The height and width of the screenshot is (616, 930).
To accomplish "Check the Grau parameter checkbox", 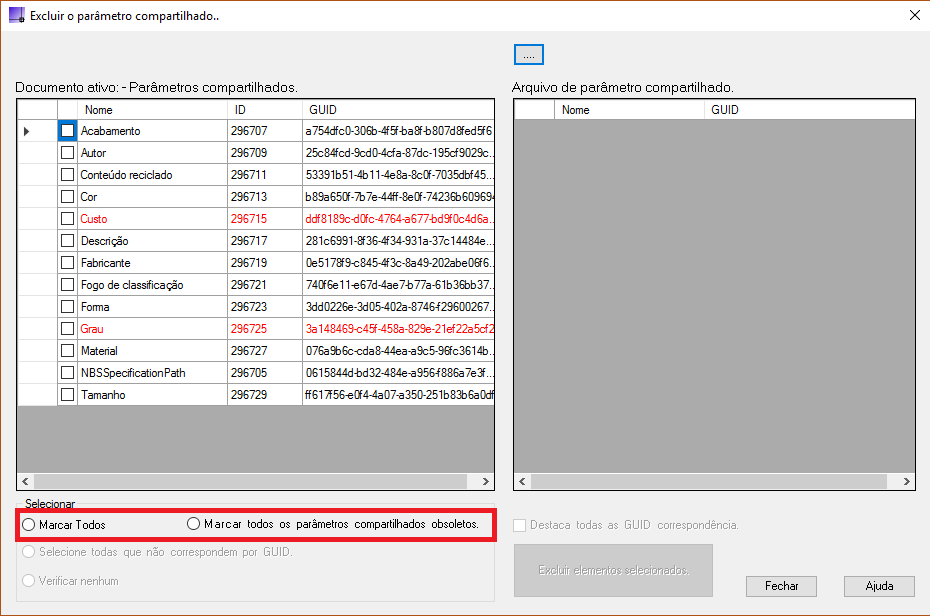I will point(68,328).
